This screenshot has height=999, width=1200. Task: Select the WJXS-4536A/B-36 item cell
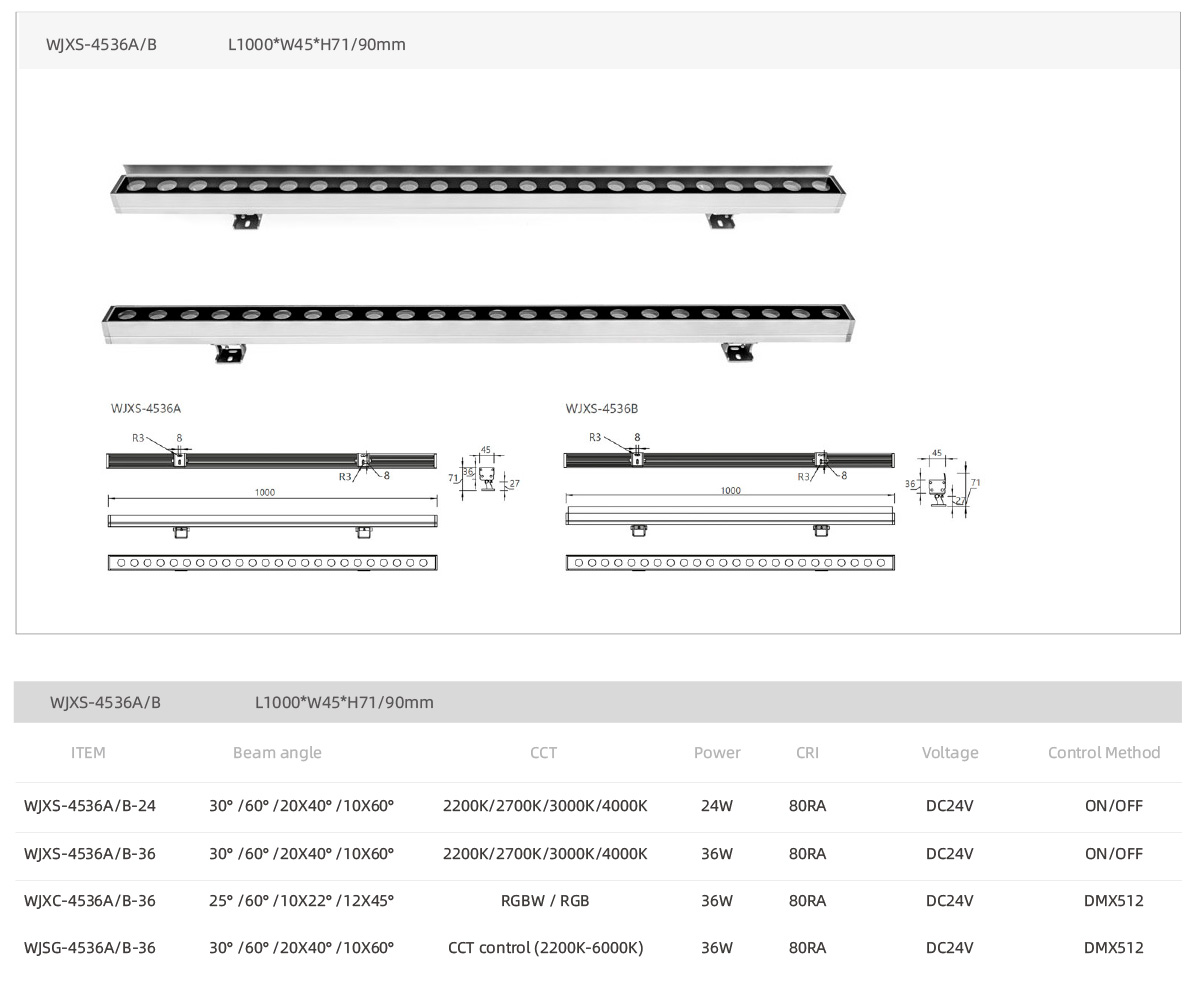90,853
